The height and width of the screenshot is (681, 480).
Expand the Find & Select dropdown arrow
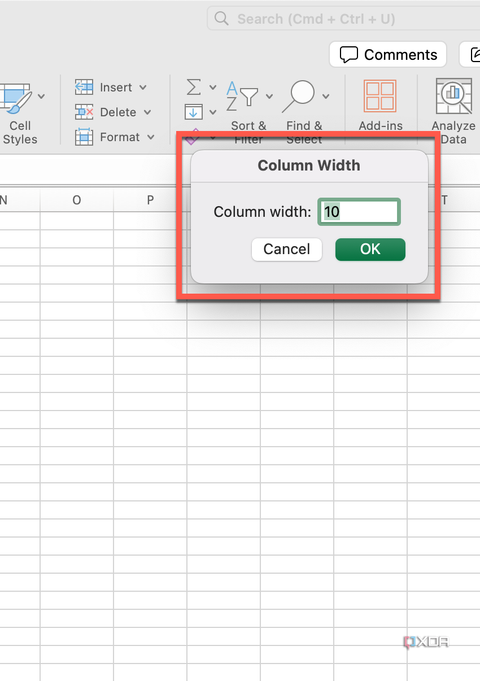click(326, 96)
